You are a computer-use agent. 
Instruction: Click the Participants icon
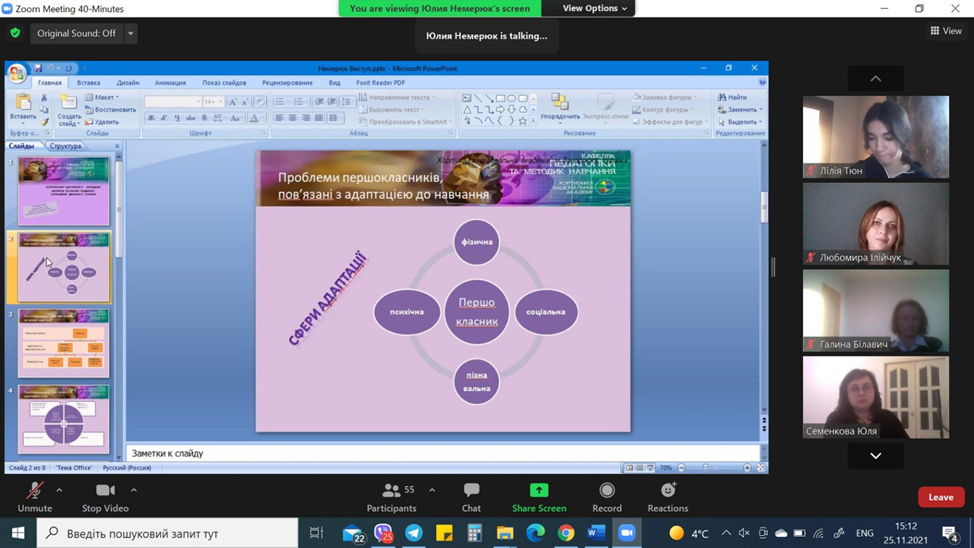tap(391, 491)
